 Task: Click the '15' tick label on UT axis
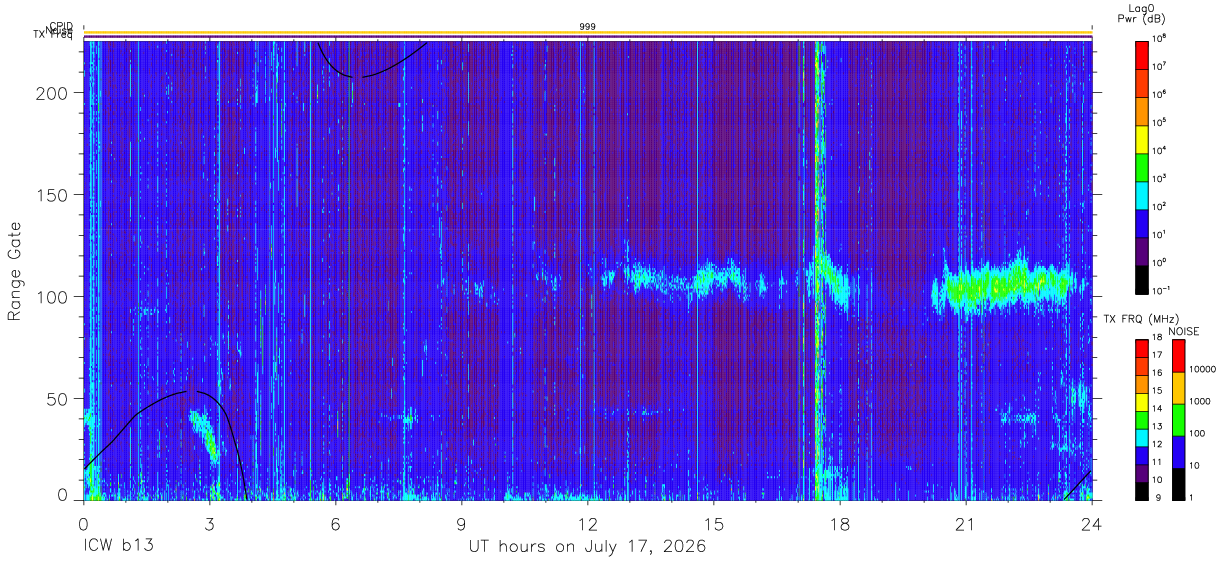713,525
